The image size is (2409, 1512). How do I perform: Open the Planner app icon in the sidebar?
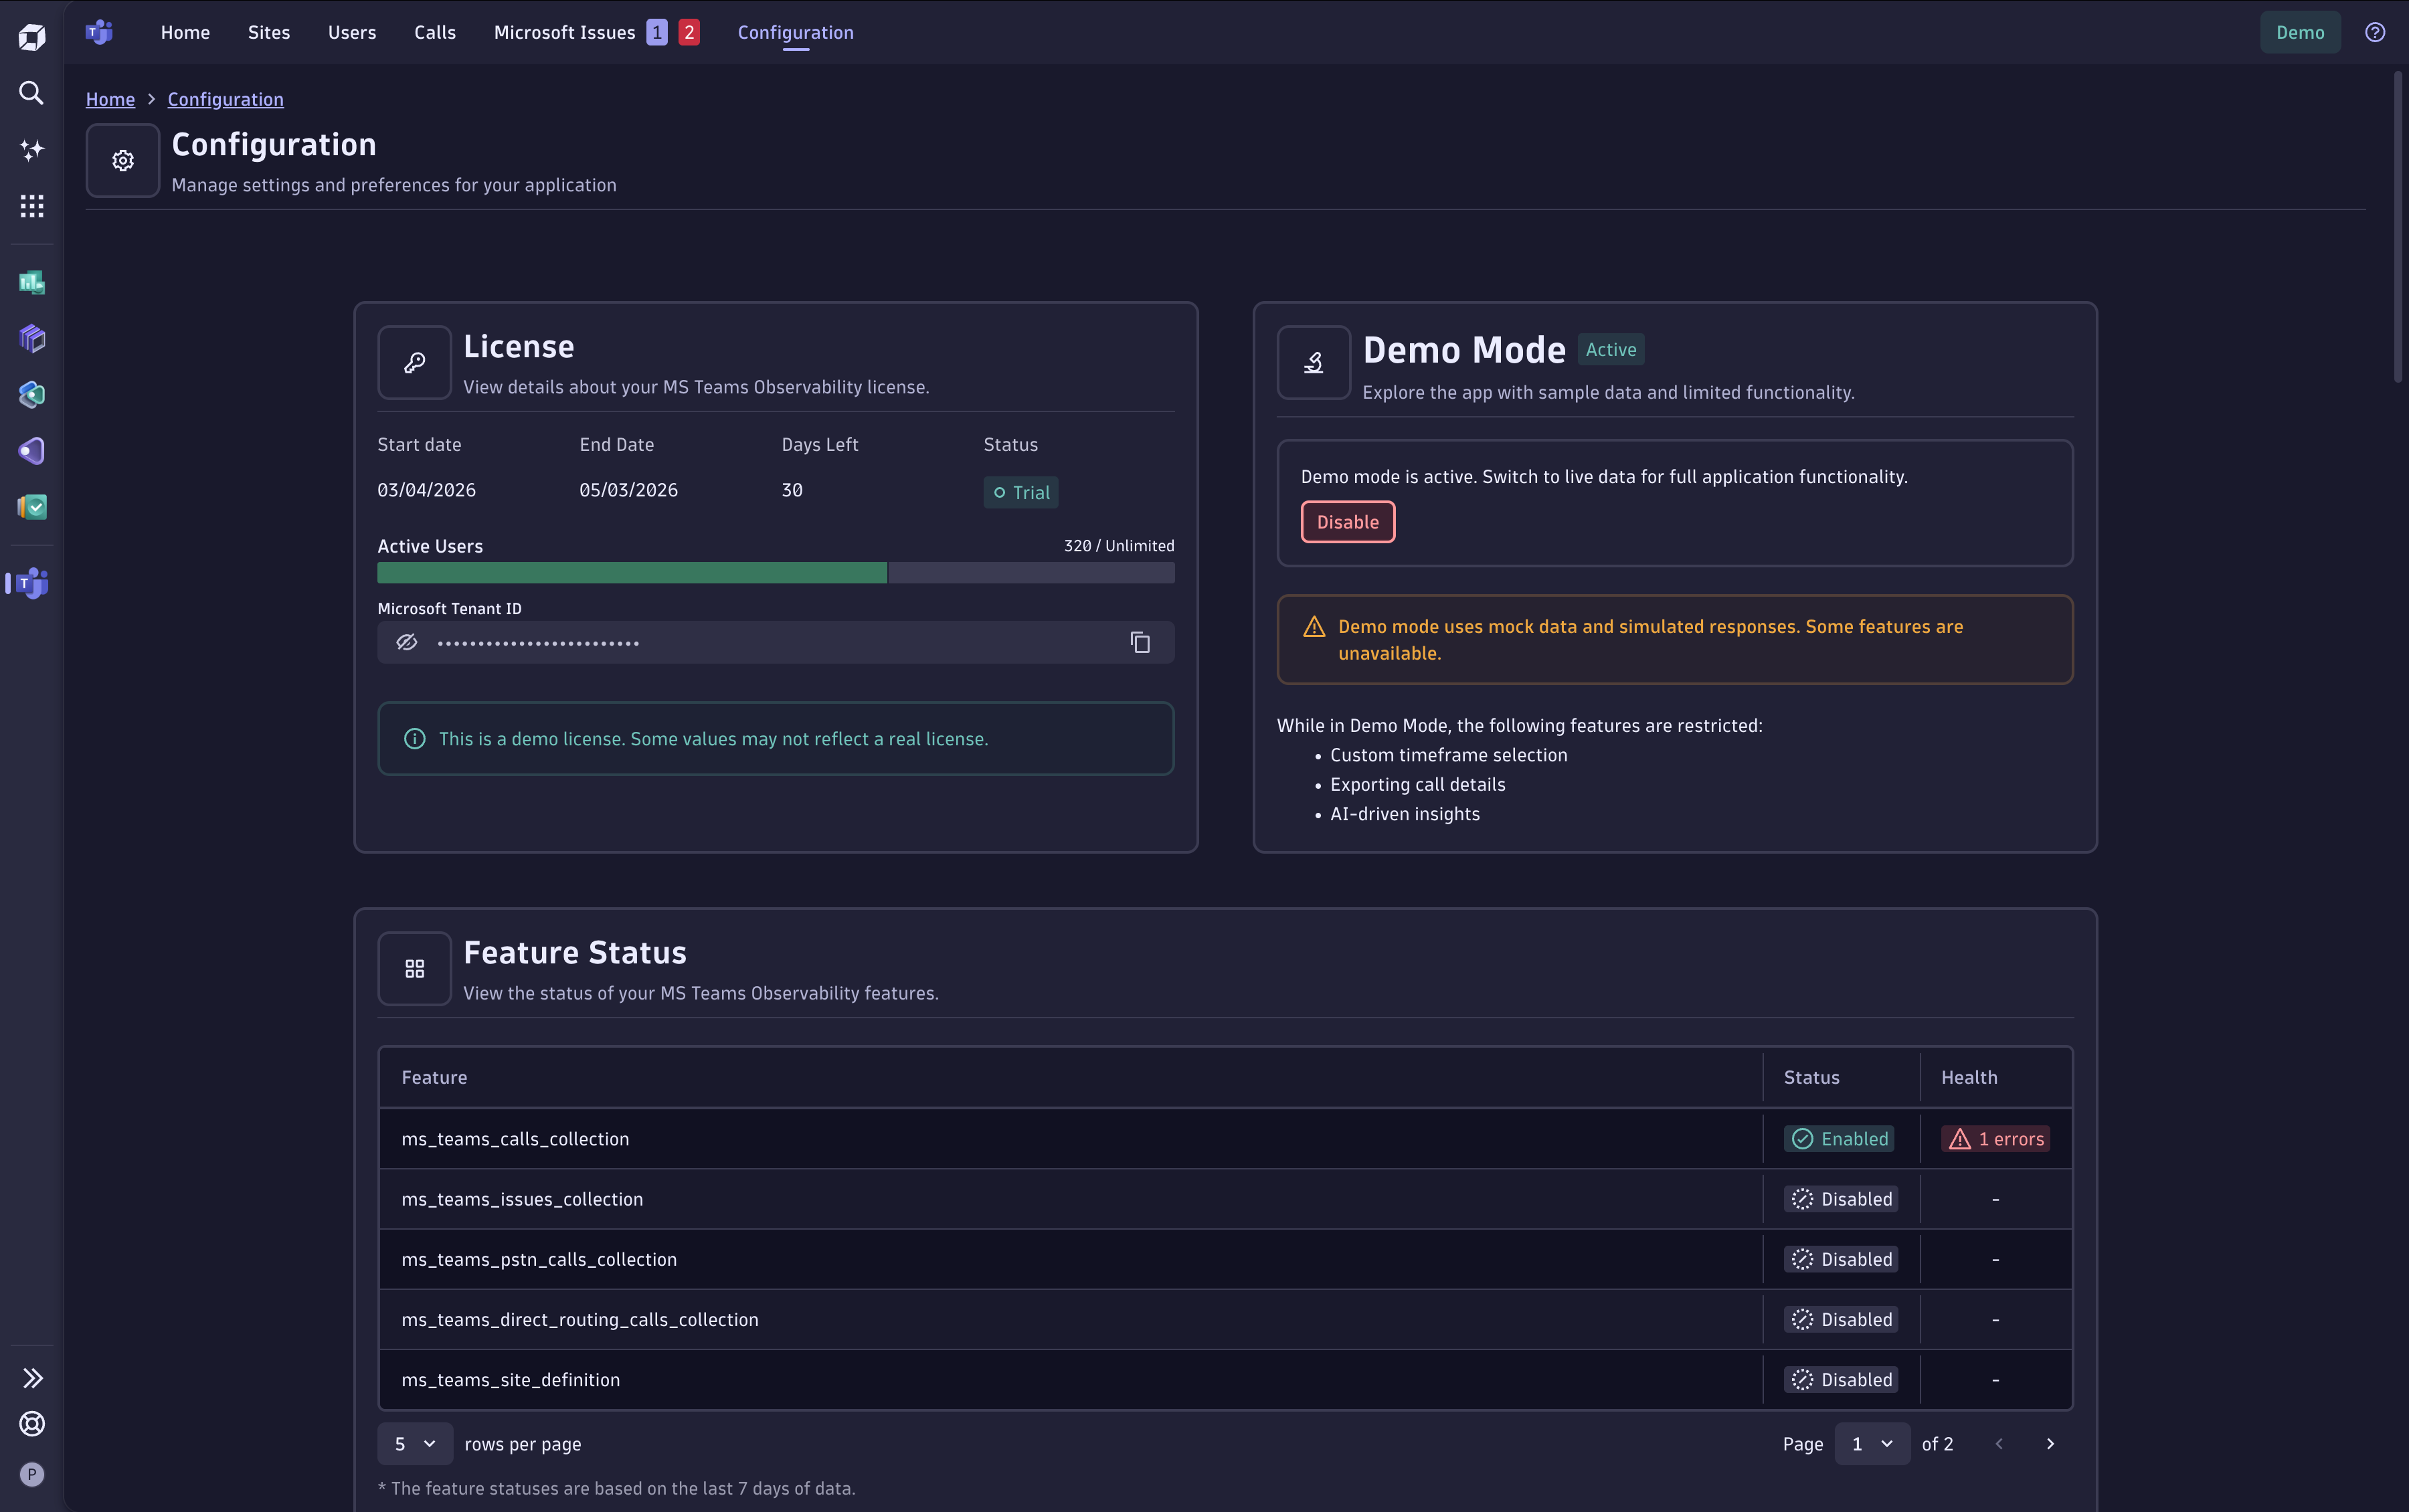point(31,507)
